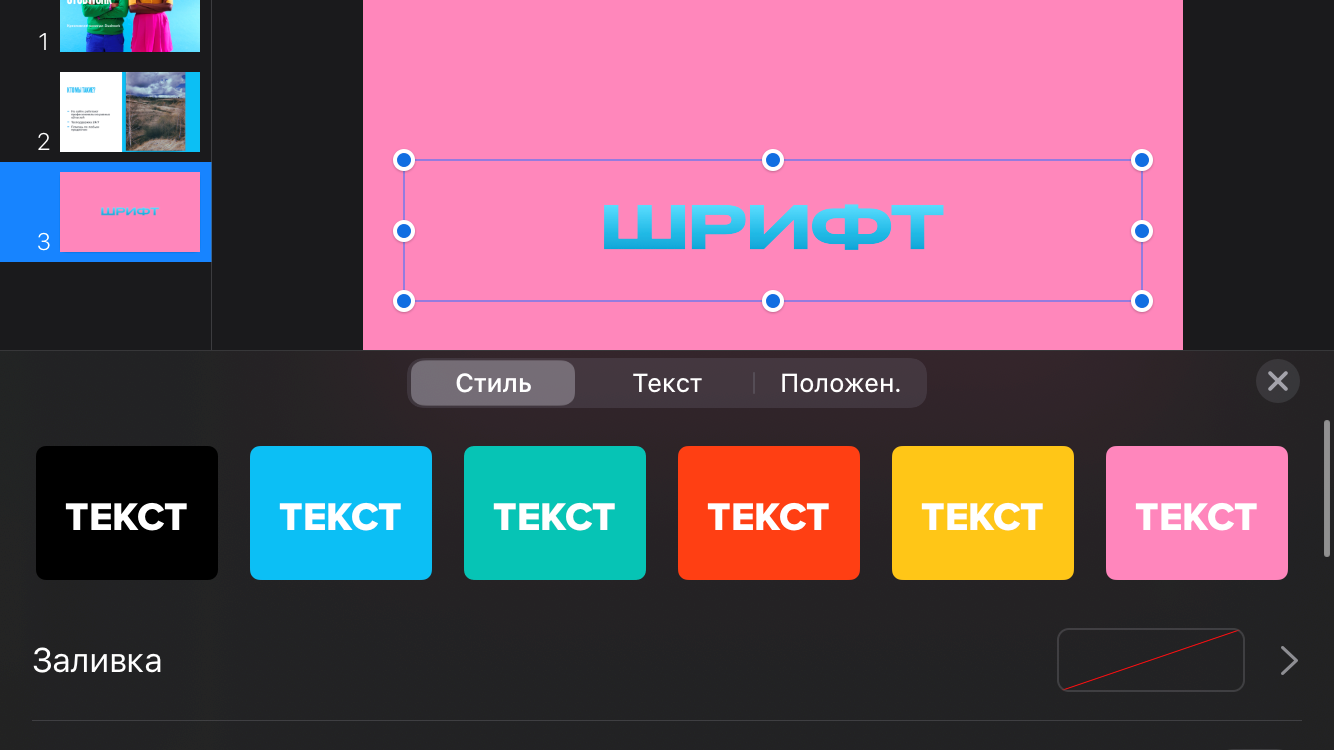Select the pink slide 3 thumbnail
The image size is (1334, 750).
tap(130, 212)
